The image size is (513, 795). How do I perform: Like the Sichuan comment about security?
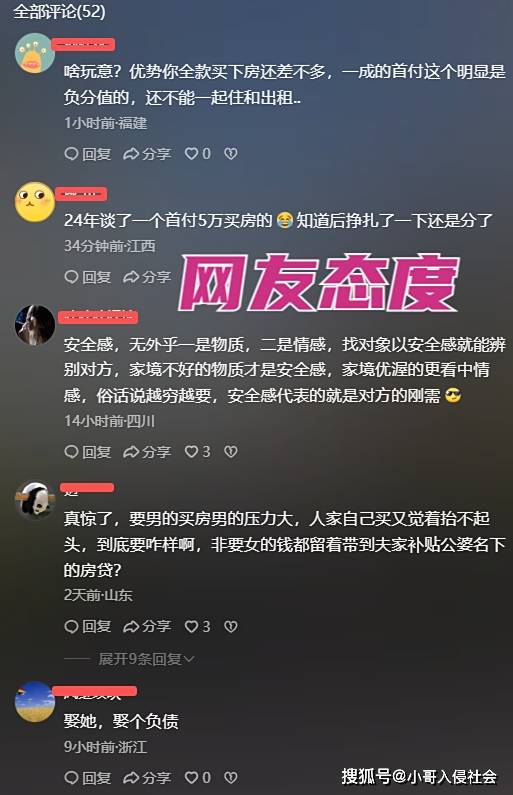pos(197,452)
